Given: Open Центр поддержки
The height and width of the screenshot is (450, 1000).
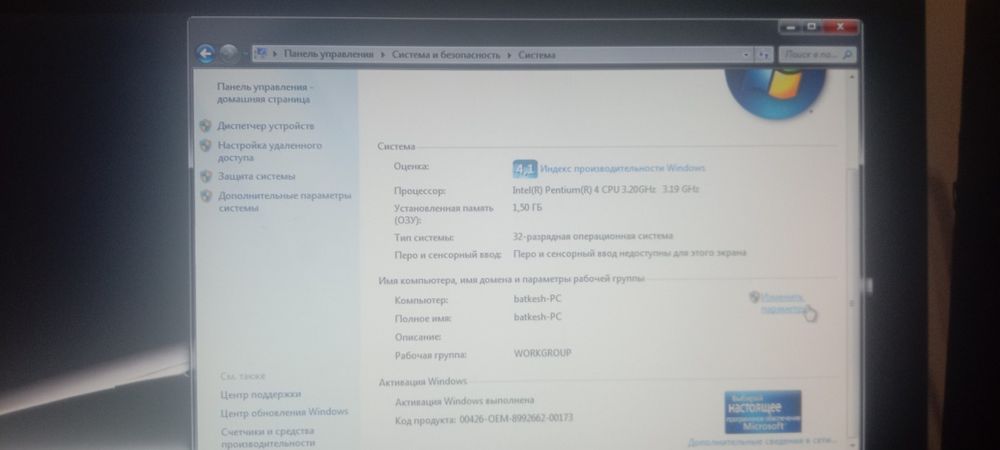Looking at the screenshot, I should pos(260,395).
